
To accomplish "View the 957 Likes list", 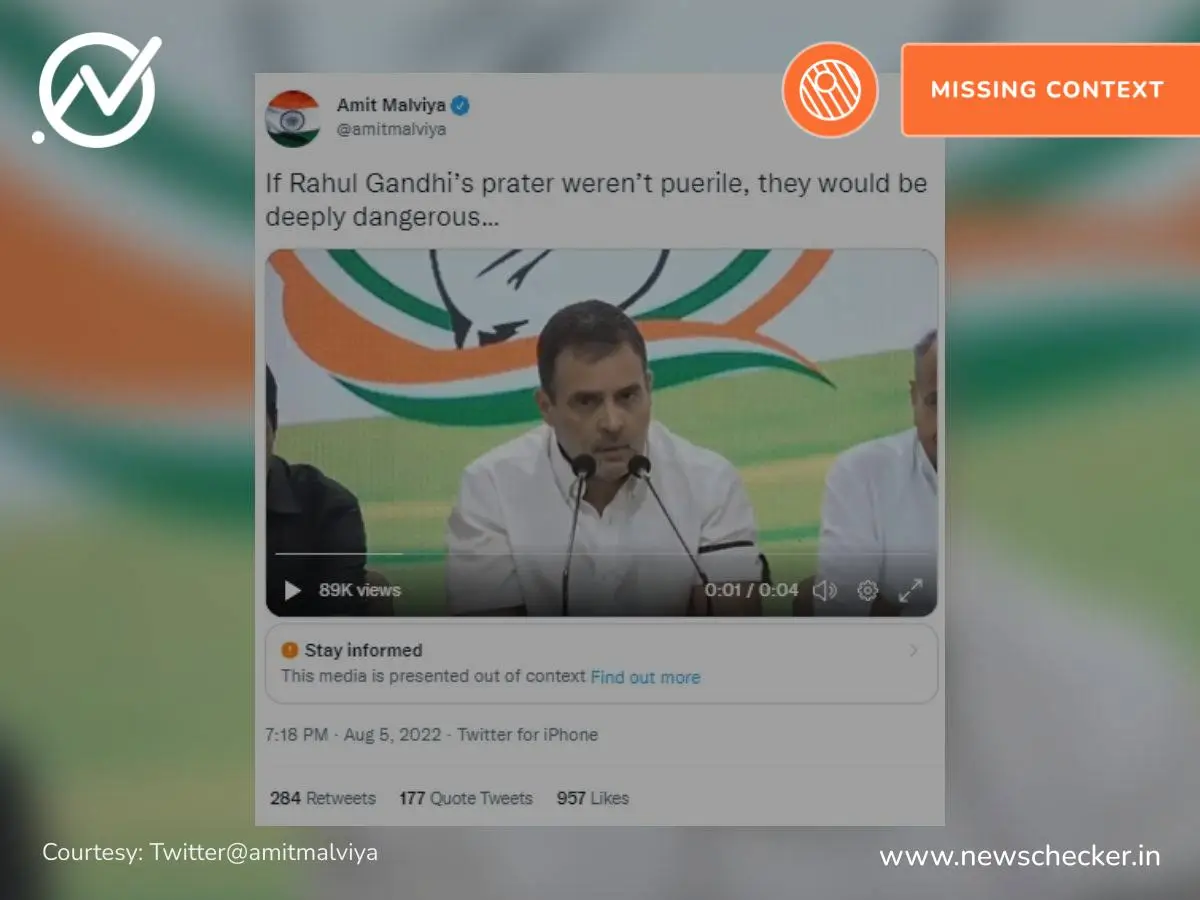I will pyautogui.click(x=593, y=798).
